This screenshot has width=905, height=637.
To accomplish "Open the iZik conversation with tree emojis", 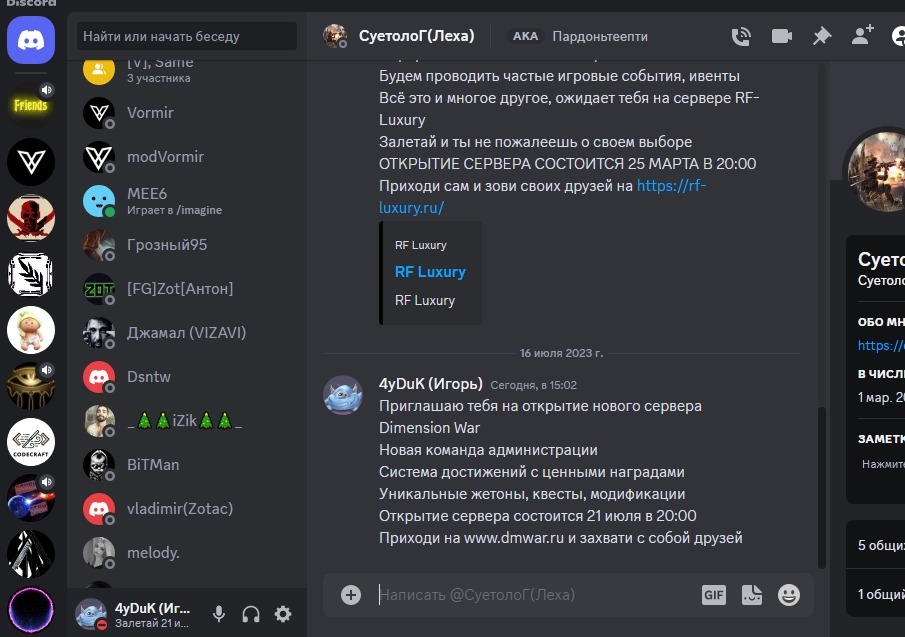I will [x=188, y=421].
